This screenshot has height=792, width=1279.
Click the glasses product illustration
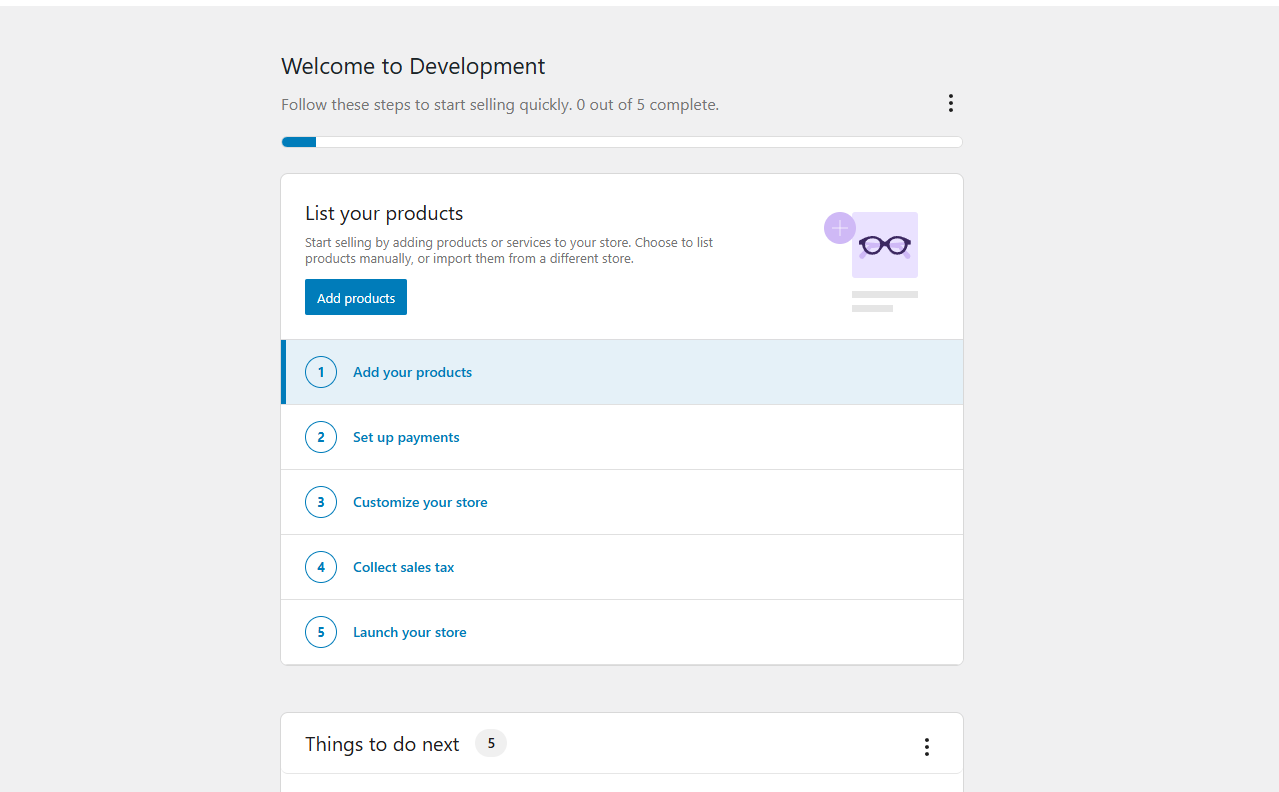pyautogui.click(x=885, y=245)
